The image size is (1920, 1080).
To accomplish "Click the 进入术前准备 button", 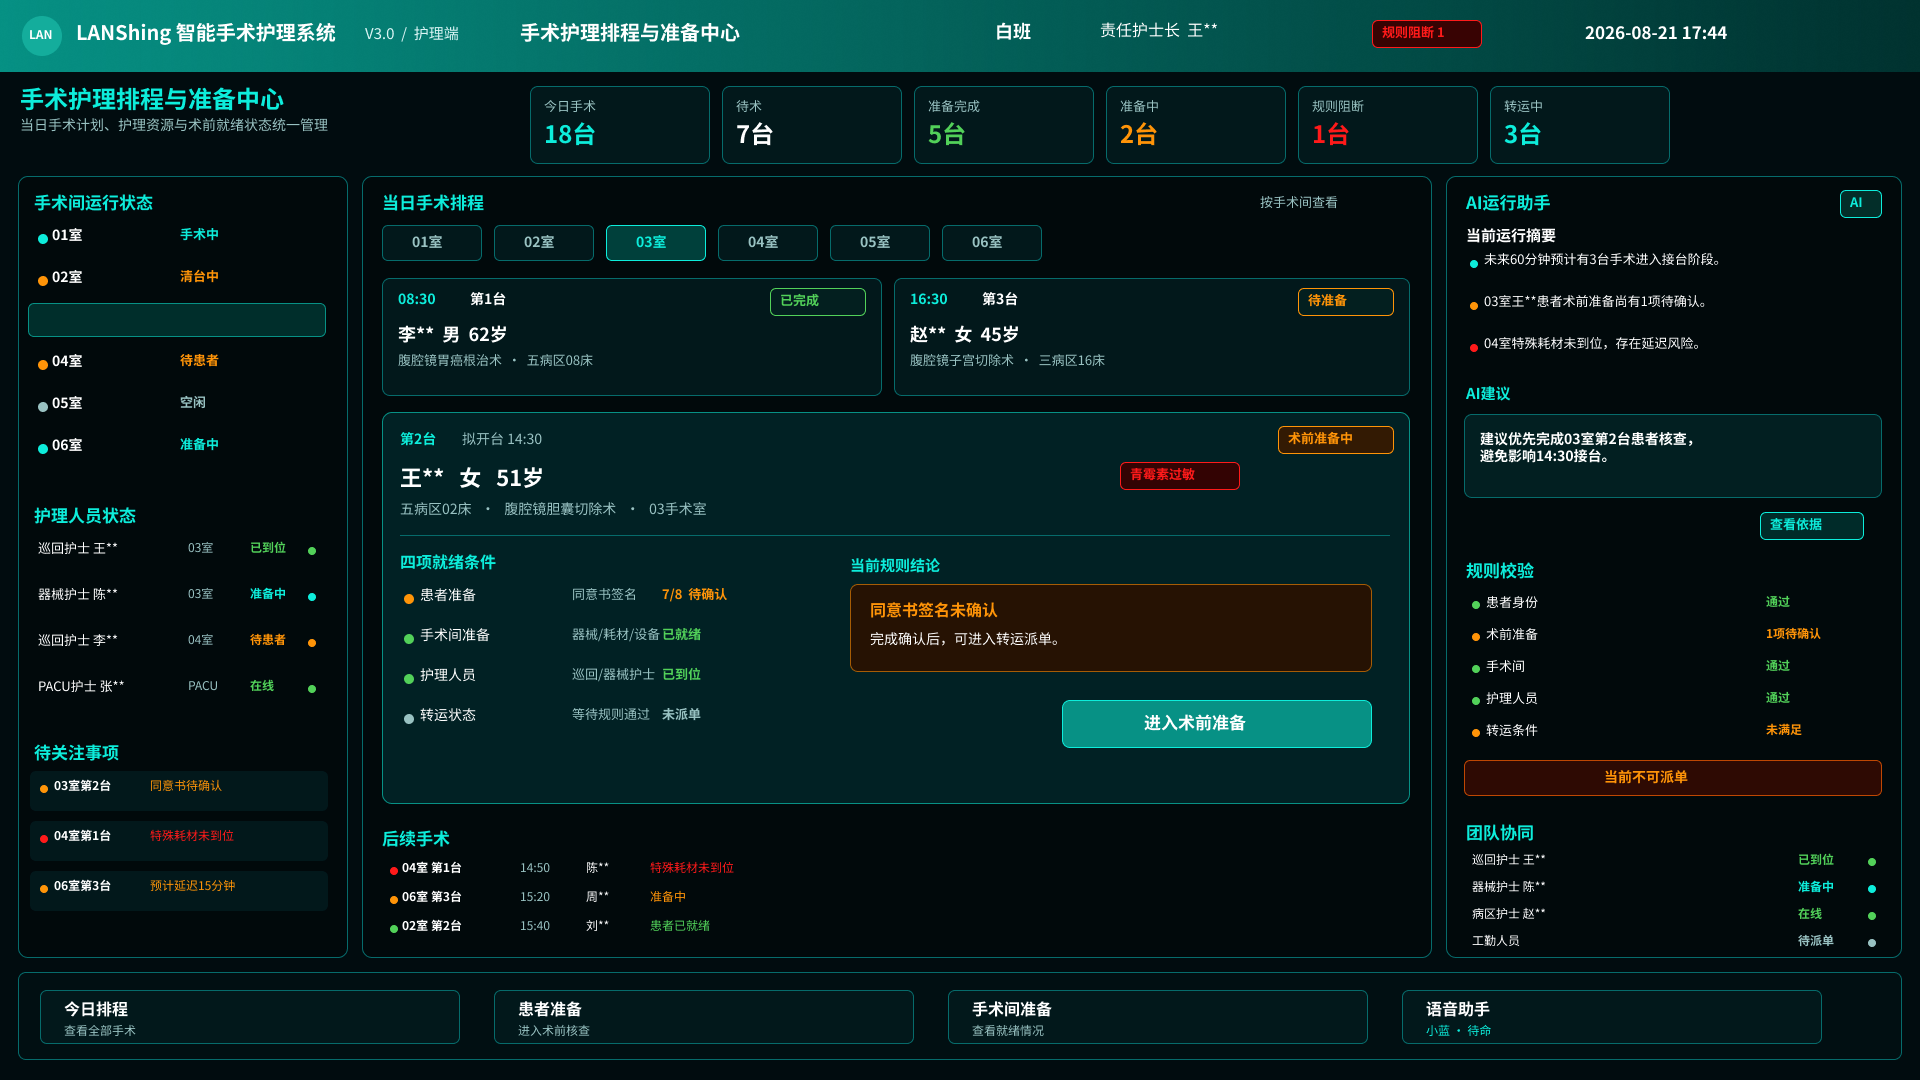I will [1216, 724].
